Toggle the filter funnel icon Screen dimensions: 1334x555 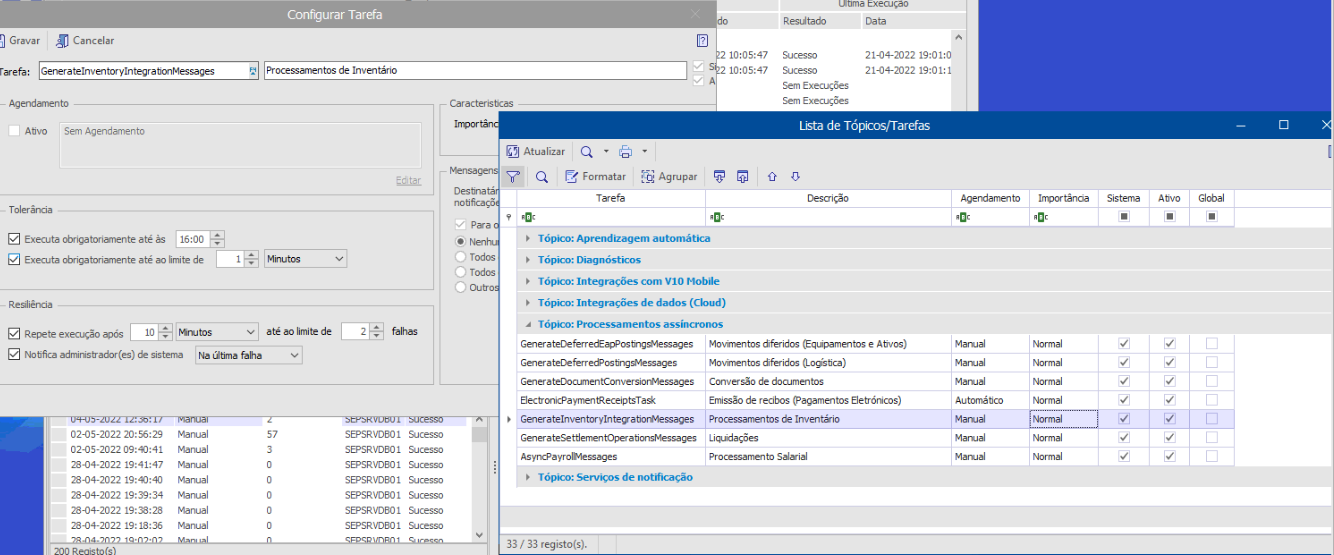click(x=513, y=177)
